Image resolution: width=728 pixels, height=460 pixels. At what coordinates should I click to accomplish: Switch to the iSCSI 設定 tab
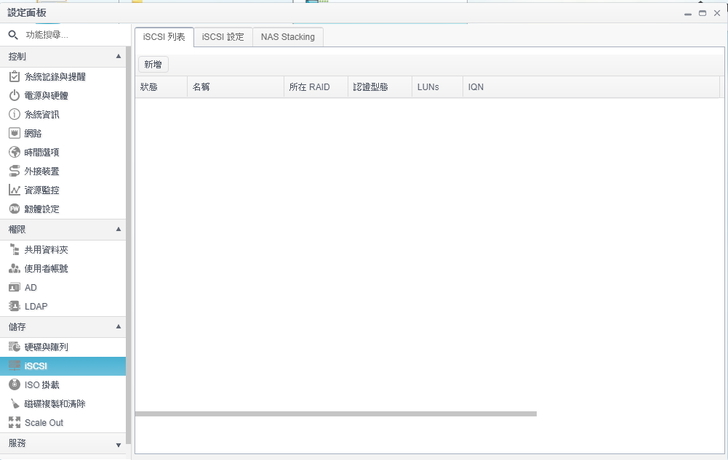[x=223, y=37]
